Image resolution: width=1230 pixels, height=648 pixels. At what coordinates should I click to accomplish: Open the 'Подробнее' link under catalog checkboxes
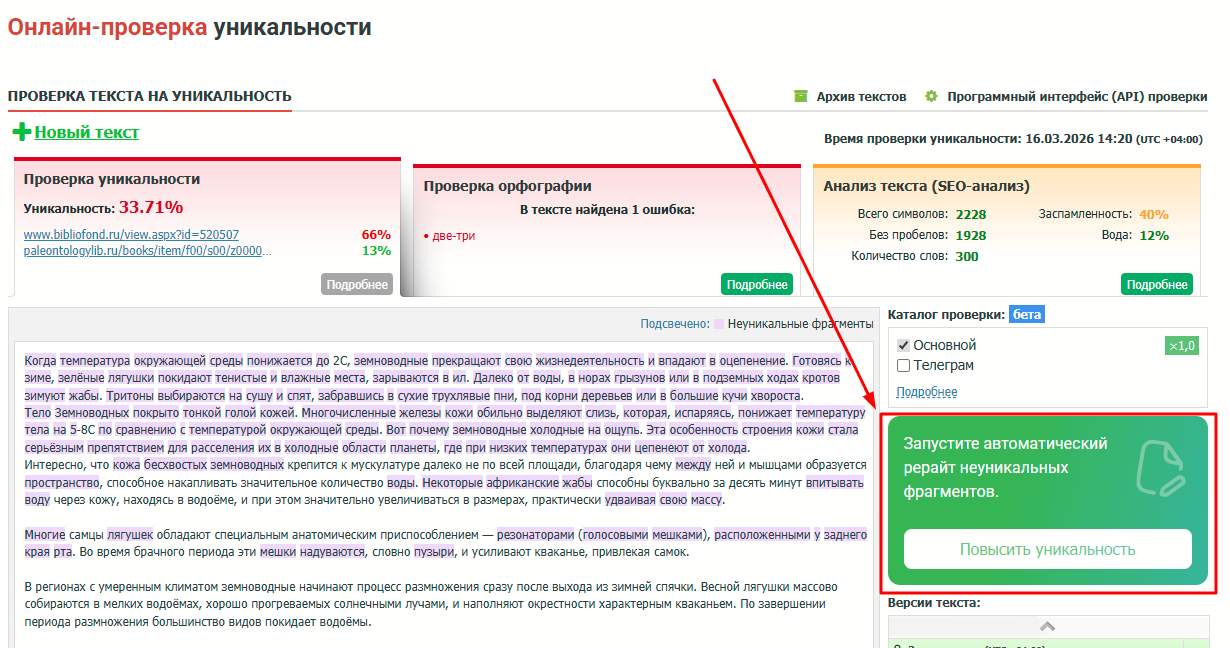(x=926, y=392)
